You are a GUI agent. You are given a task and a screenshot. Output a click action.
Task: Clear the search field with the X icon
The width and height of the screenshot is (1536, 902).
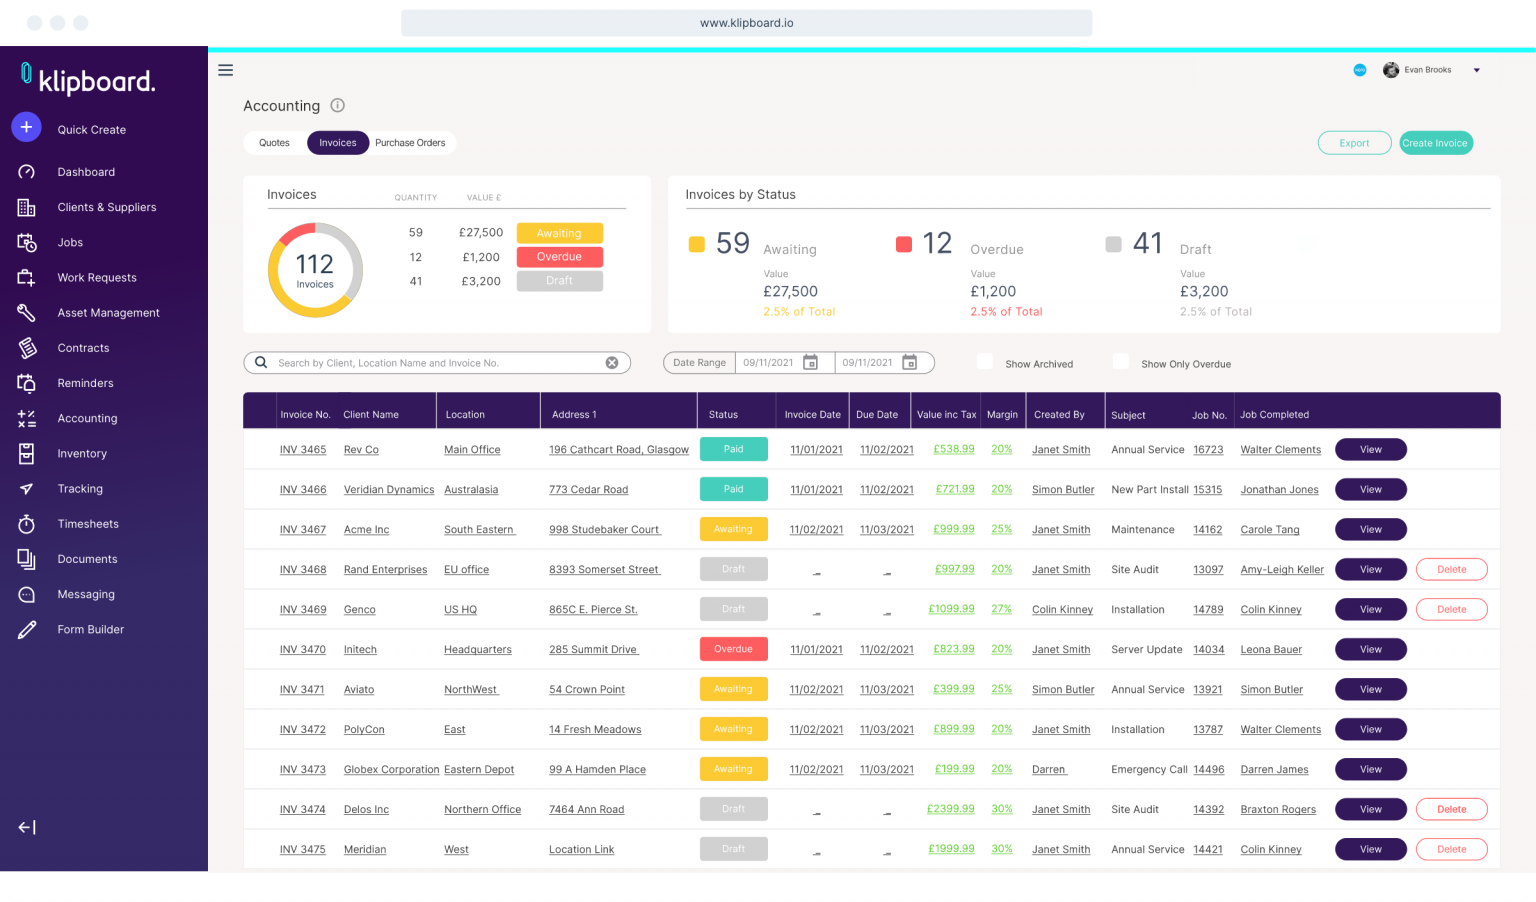tap(612, 363)
